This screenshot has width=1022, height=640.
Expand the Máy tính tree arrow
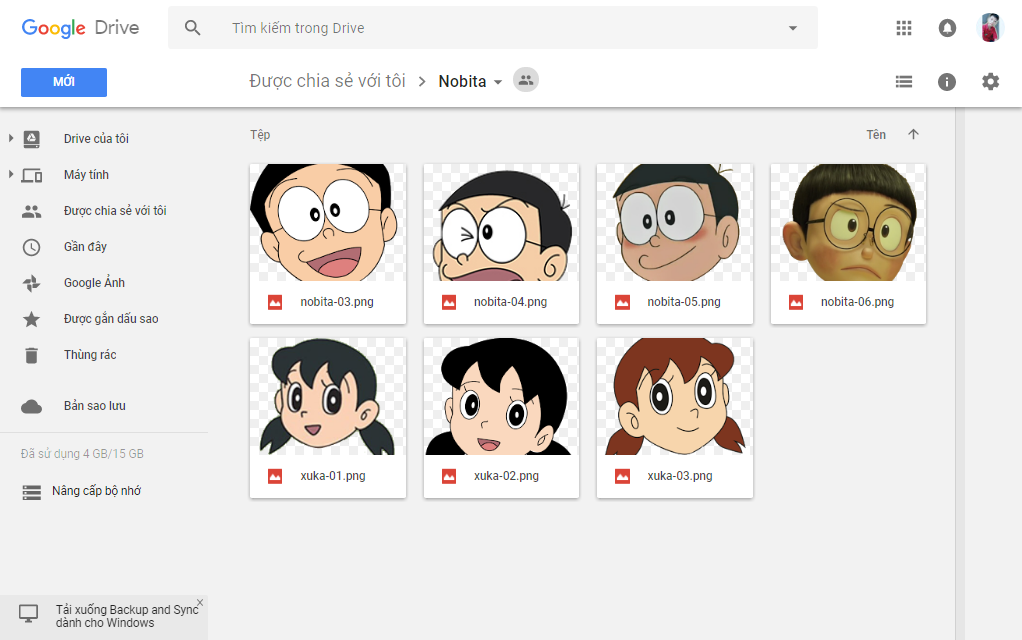coord(10,174)
